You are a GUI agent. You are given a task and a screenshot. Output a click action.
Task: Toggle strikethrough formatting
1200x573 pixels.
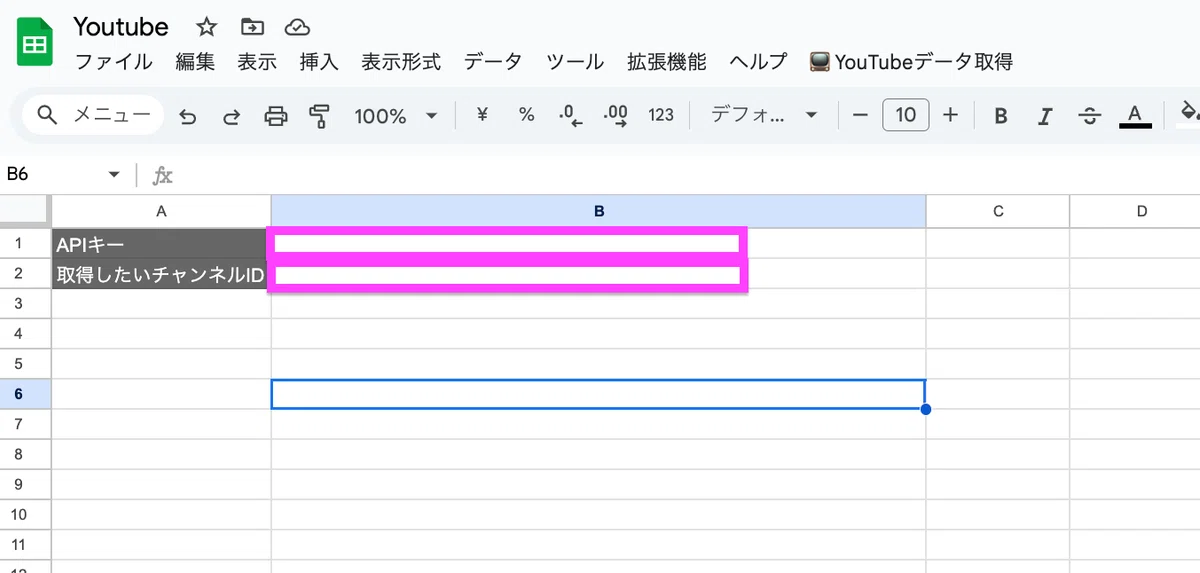1090,116
